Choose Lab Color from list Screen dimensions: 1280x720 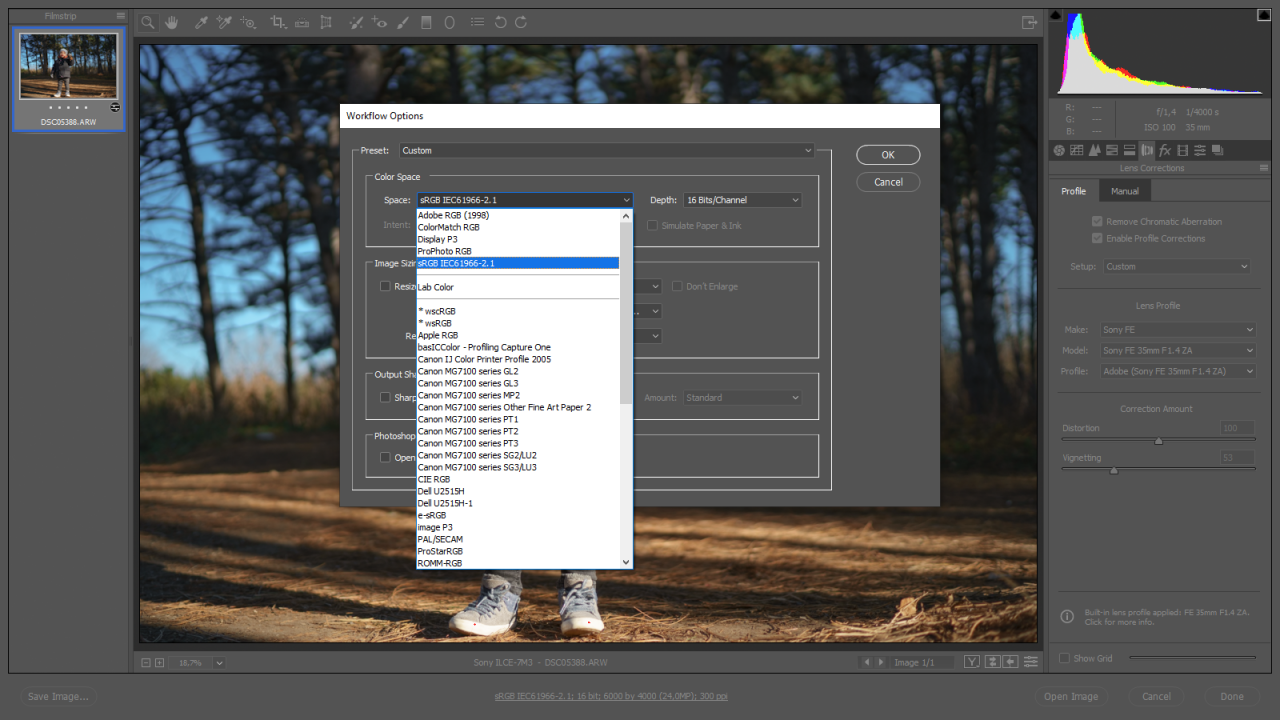coord(518,287)
